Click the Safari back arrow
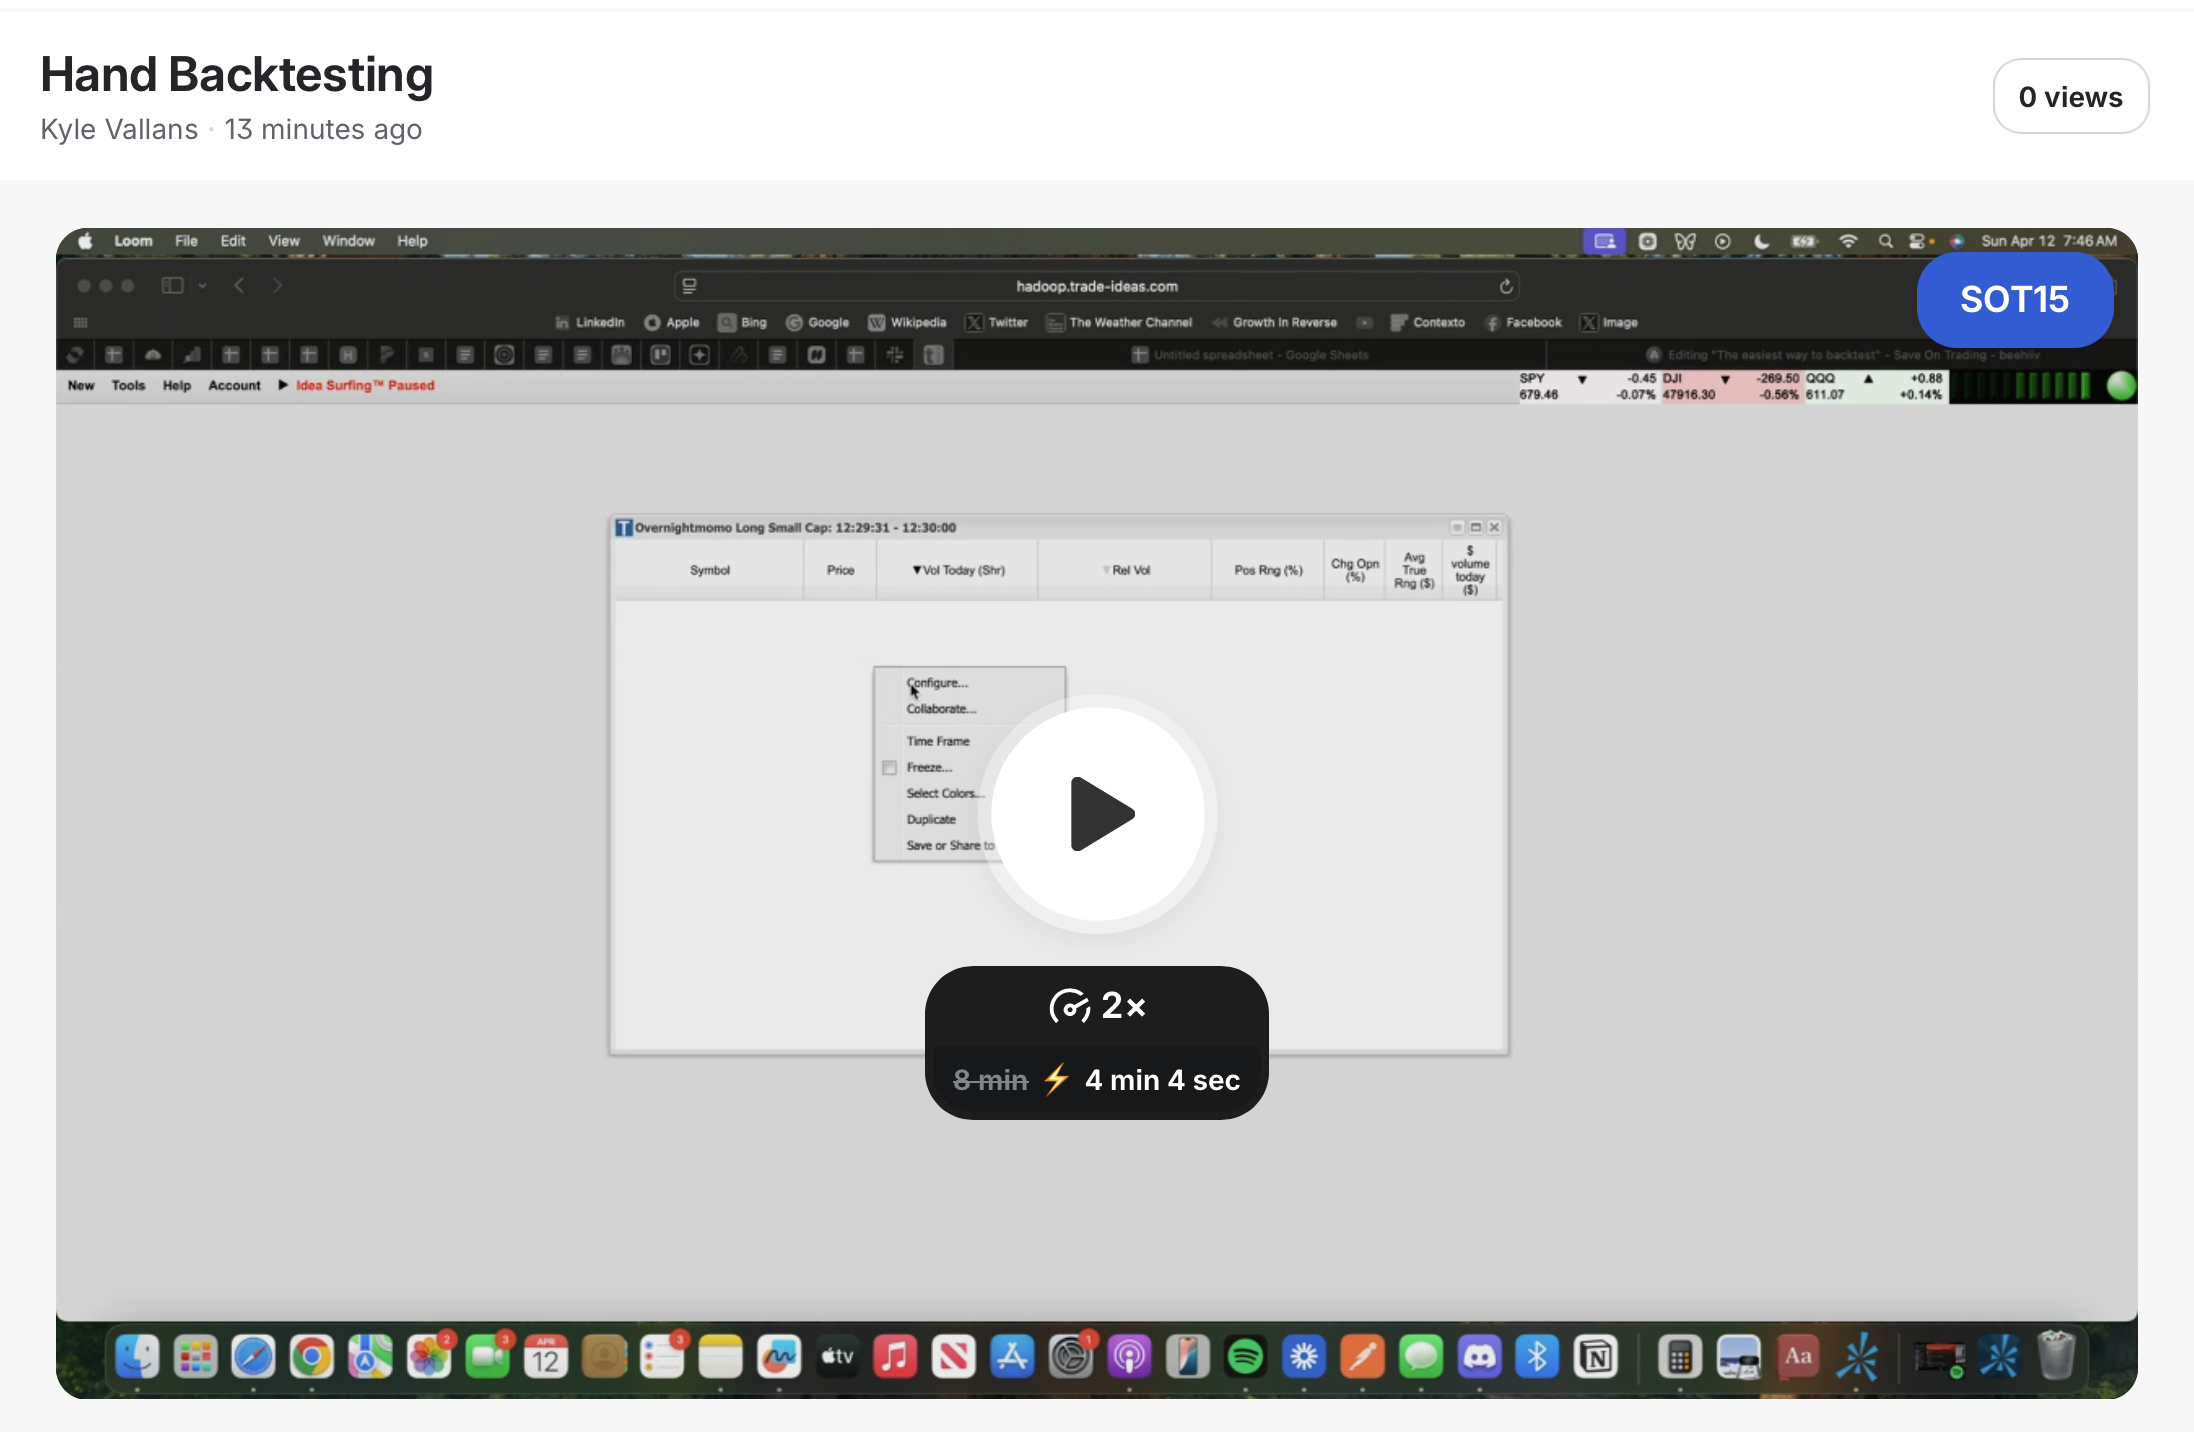 (239, 286)
